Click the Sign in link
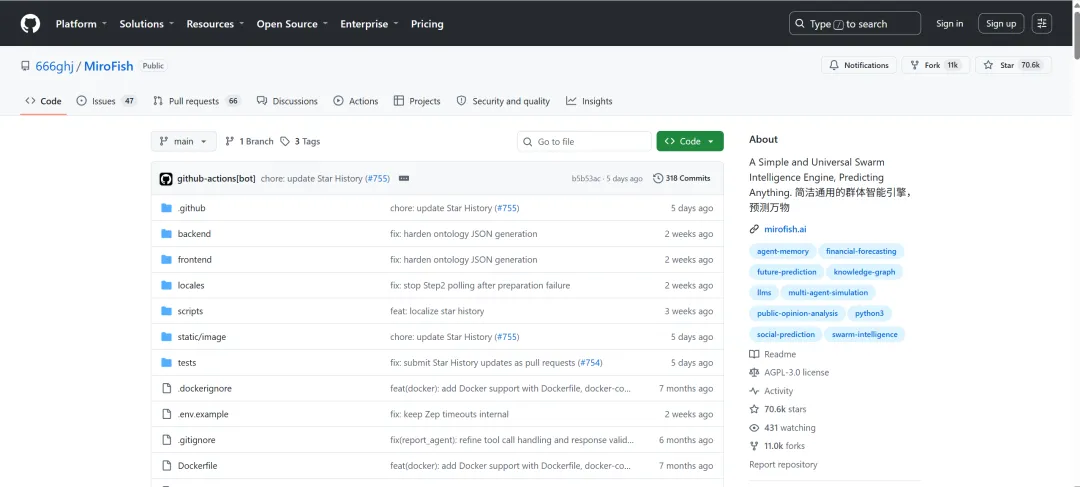1080x487 pixels. pos(949,23)
